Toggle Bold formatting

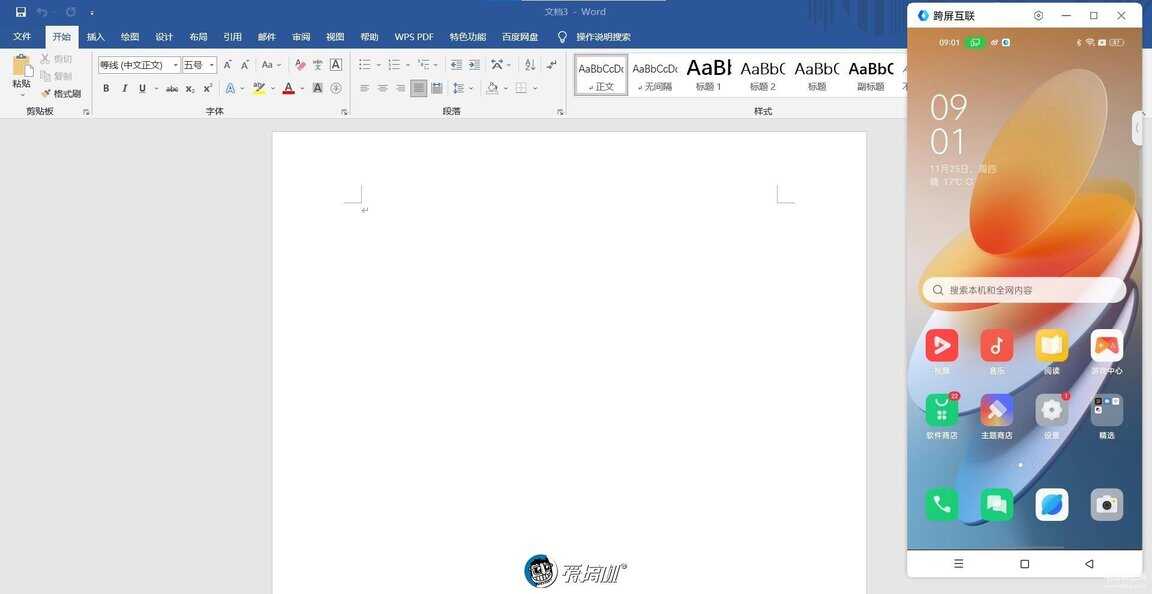106,88
